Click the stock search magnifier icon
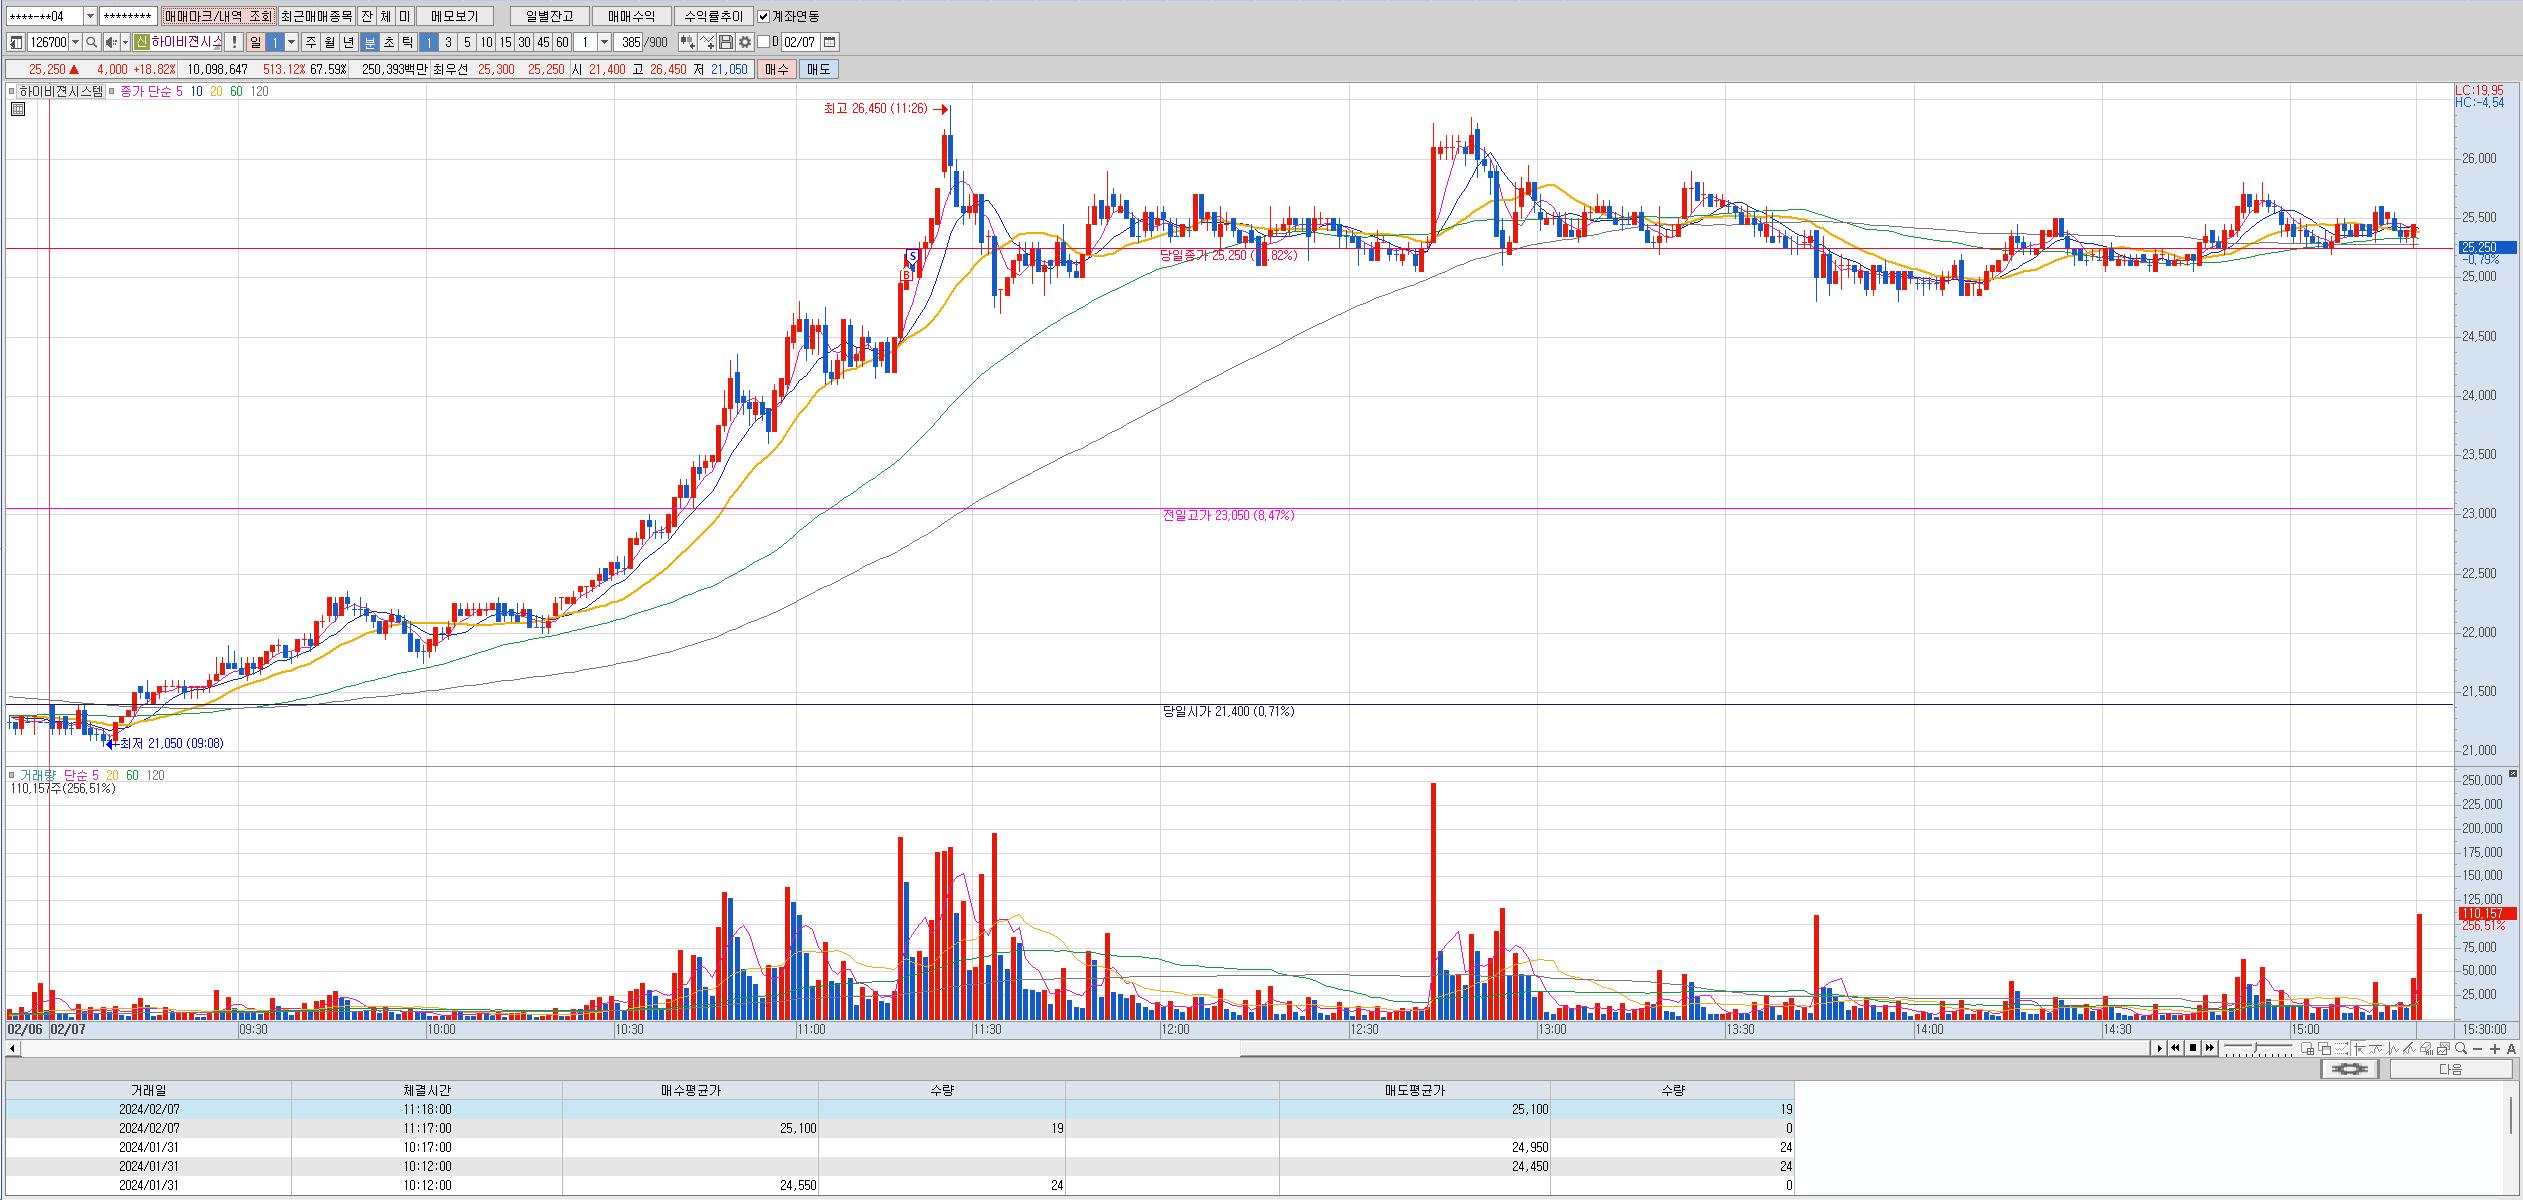Screen dimensions: 2523x1200 point(92,42)
